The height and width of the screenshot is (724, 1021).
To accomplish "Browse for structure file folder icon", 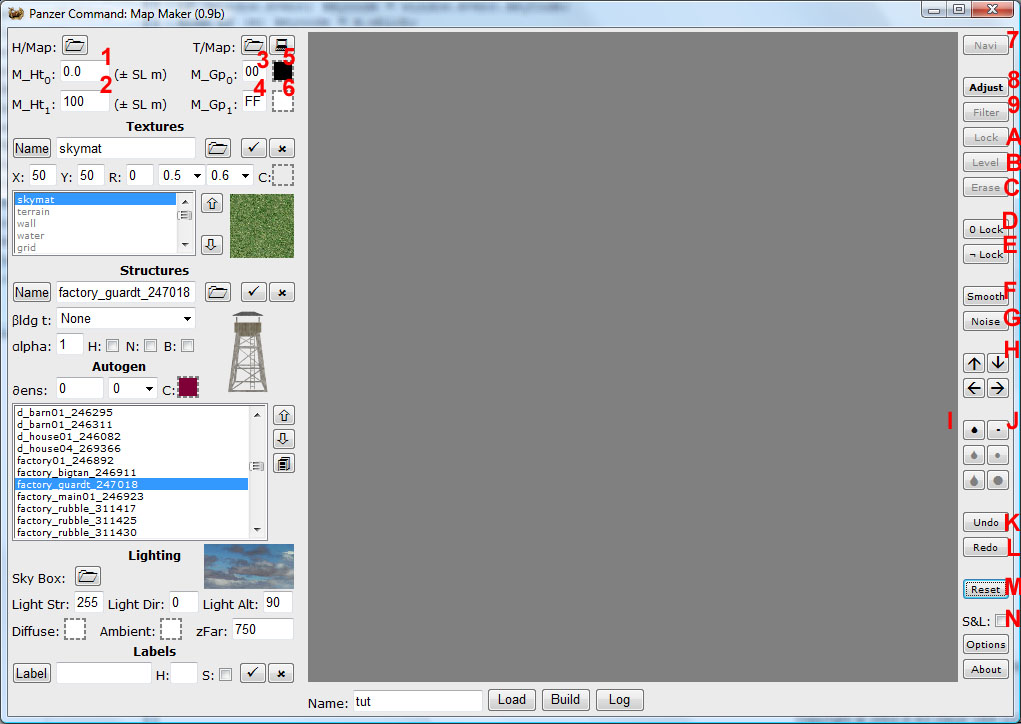I will (217, 292).
